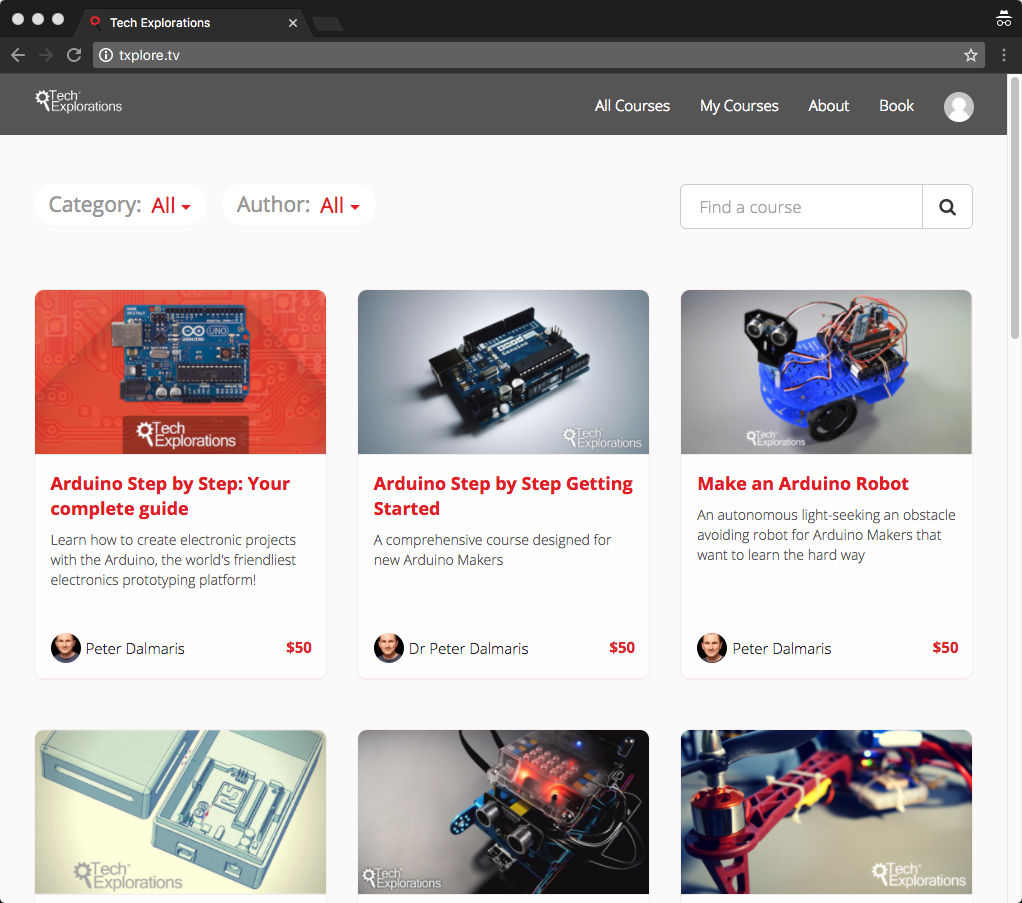The image size is (1022, 903).
Task: Click the site info icon in address bar
Action: pos(106,55)
